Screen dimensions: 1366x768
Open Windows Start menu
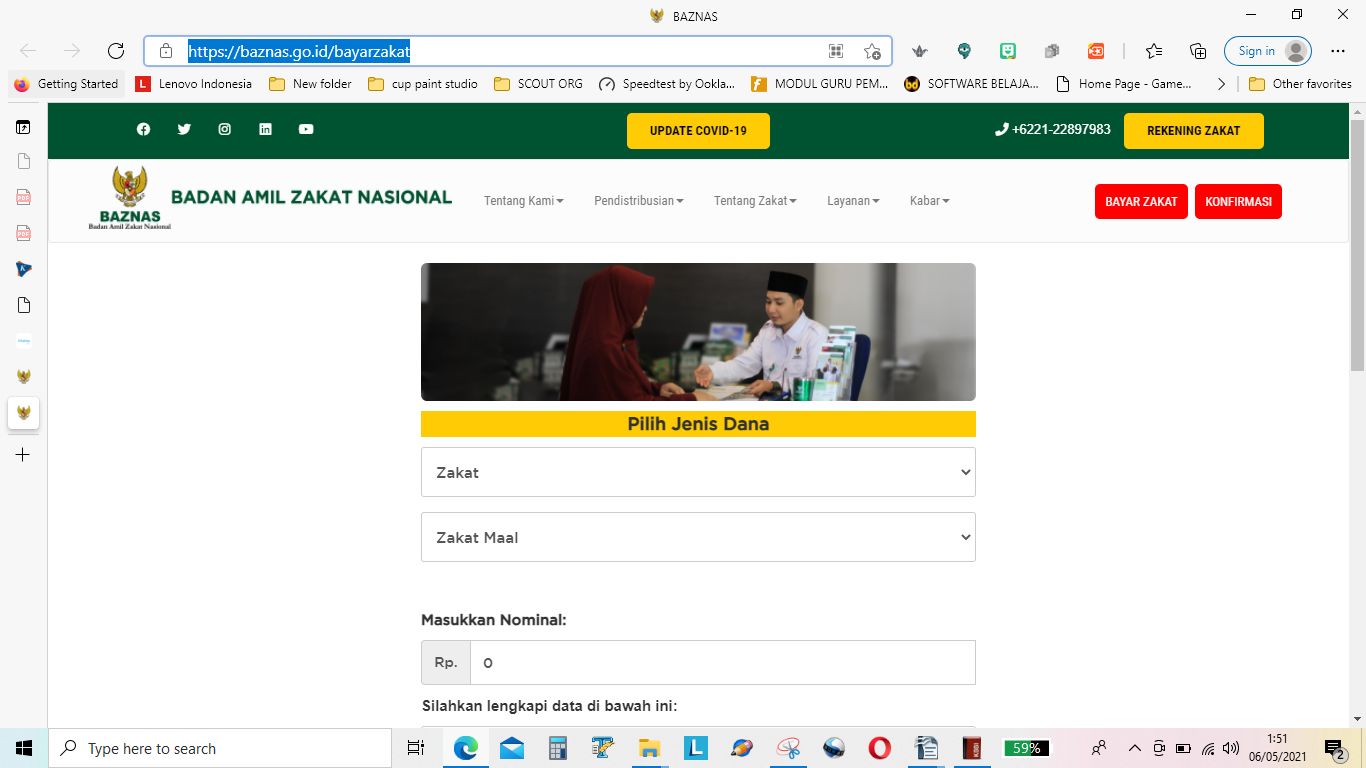pyautogui.click(x=24, y=748)
